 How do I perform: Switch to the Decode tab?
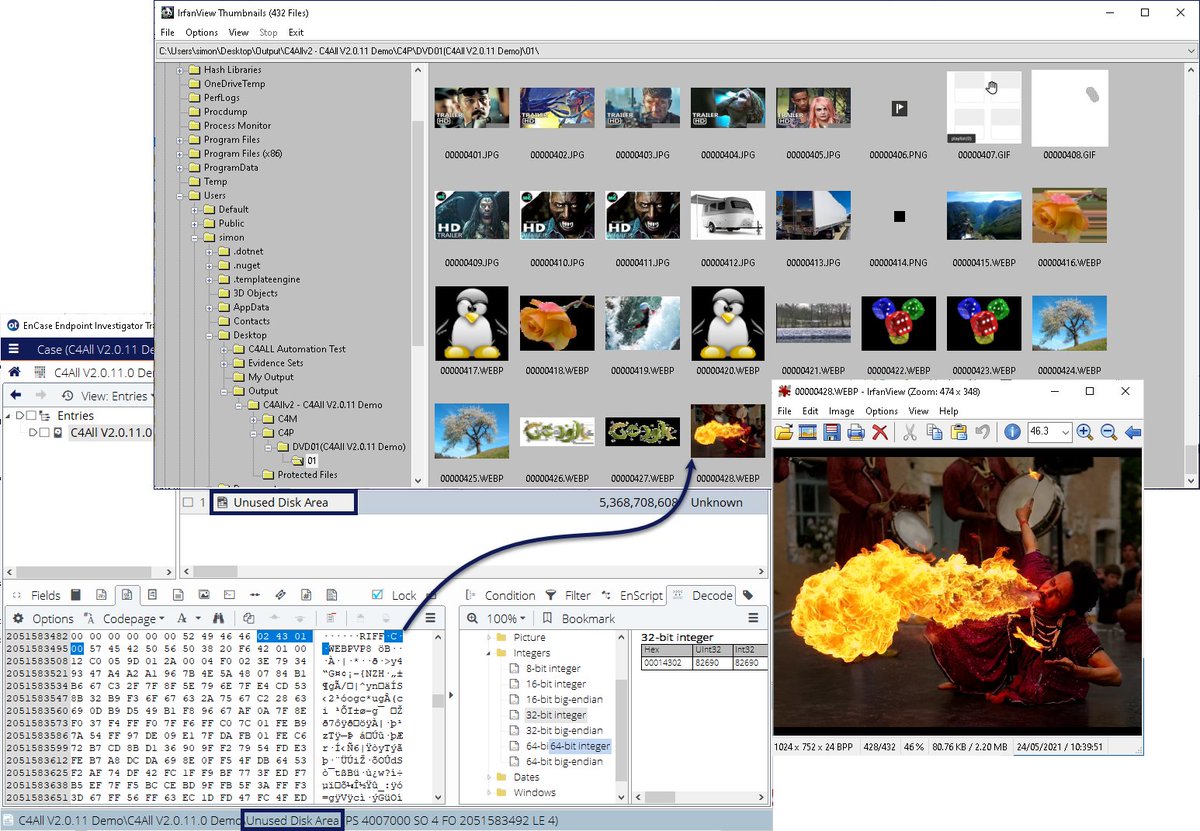(702, 595)
